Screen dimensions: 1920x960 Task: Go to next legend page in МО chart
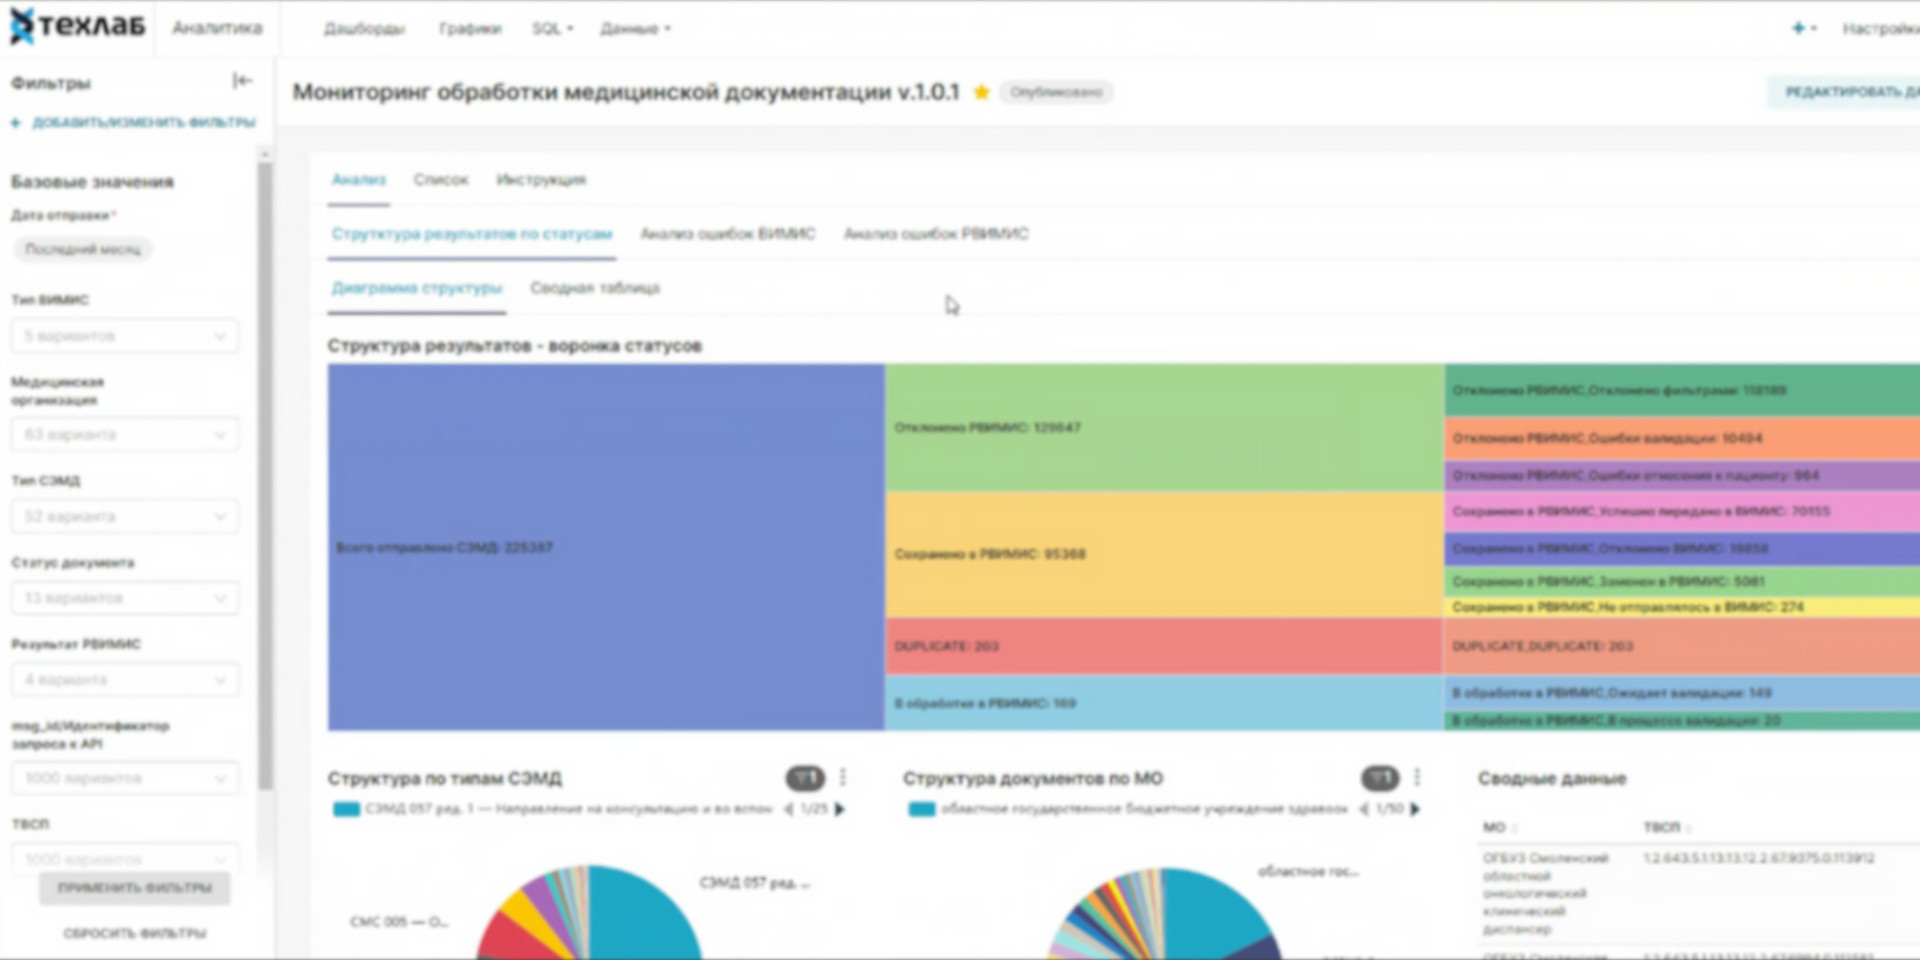1415,809
